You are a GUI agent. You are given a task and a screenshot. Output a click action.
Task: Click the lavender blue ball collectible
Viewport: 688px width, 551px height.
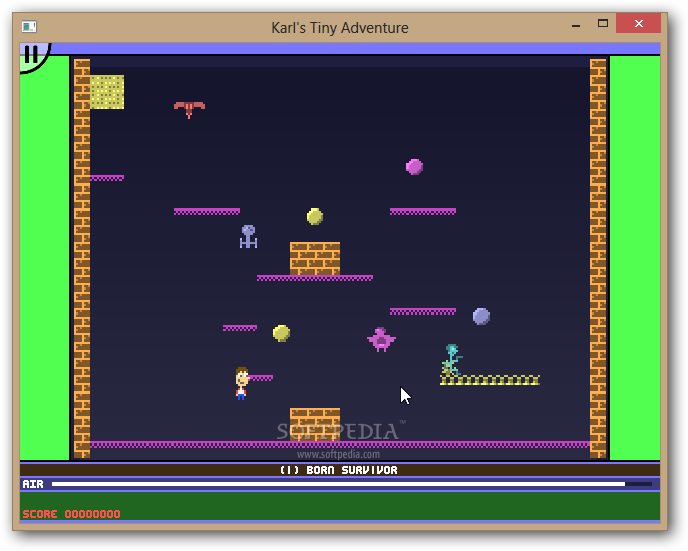pyautogui.click(x=481, y=316)
